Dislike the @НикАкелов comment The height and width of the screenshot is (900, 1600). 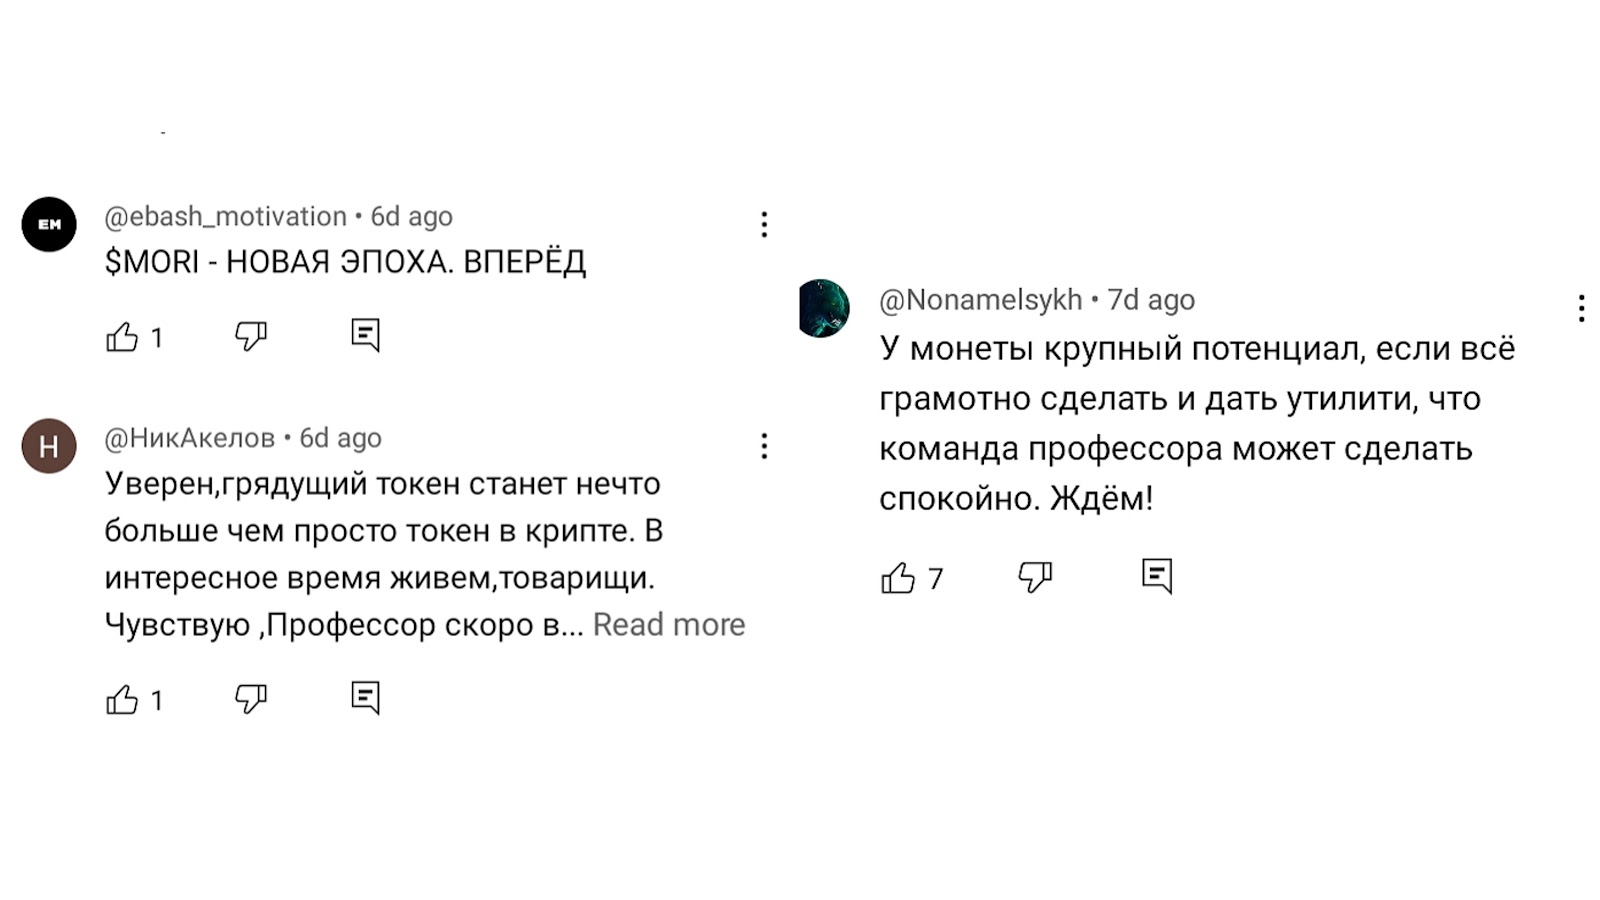pos(250,699)
